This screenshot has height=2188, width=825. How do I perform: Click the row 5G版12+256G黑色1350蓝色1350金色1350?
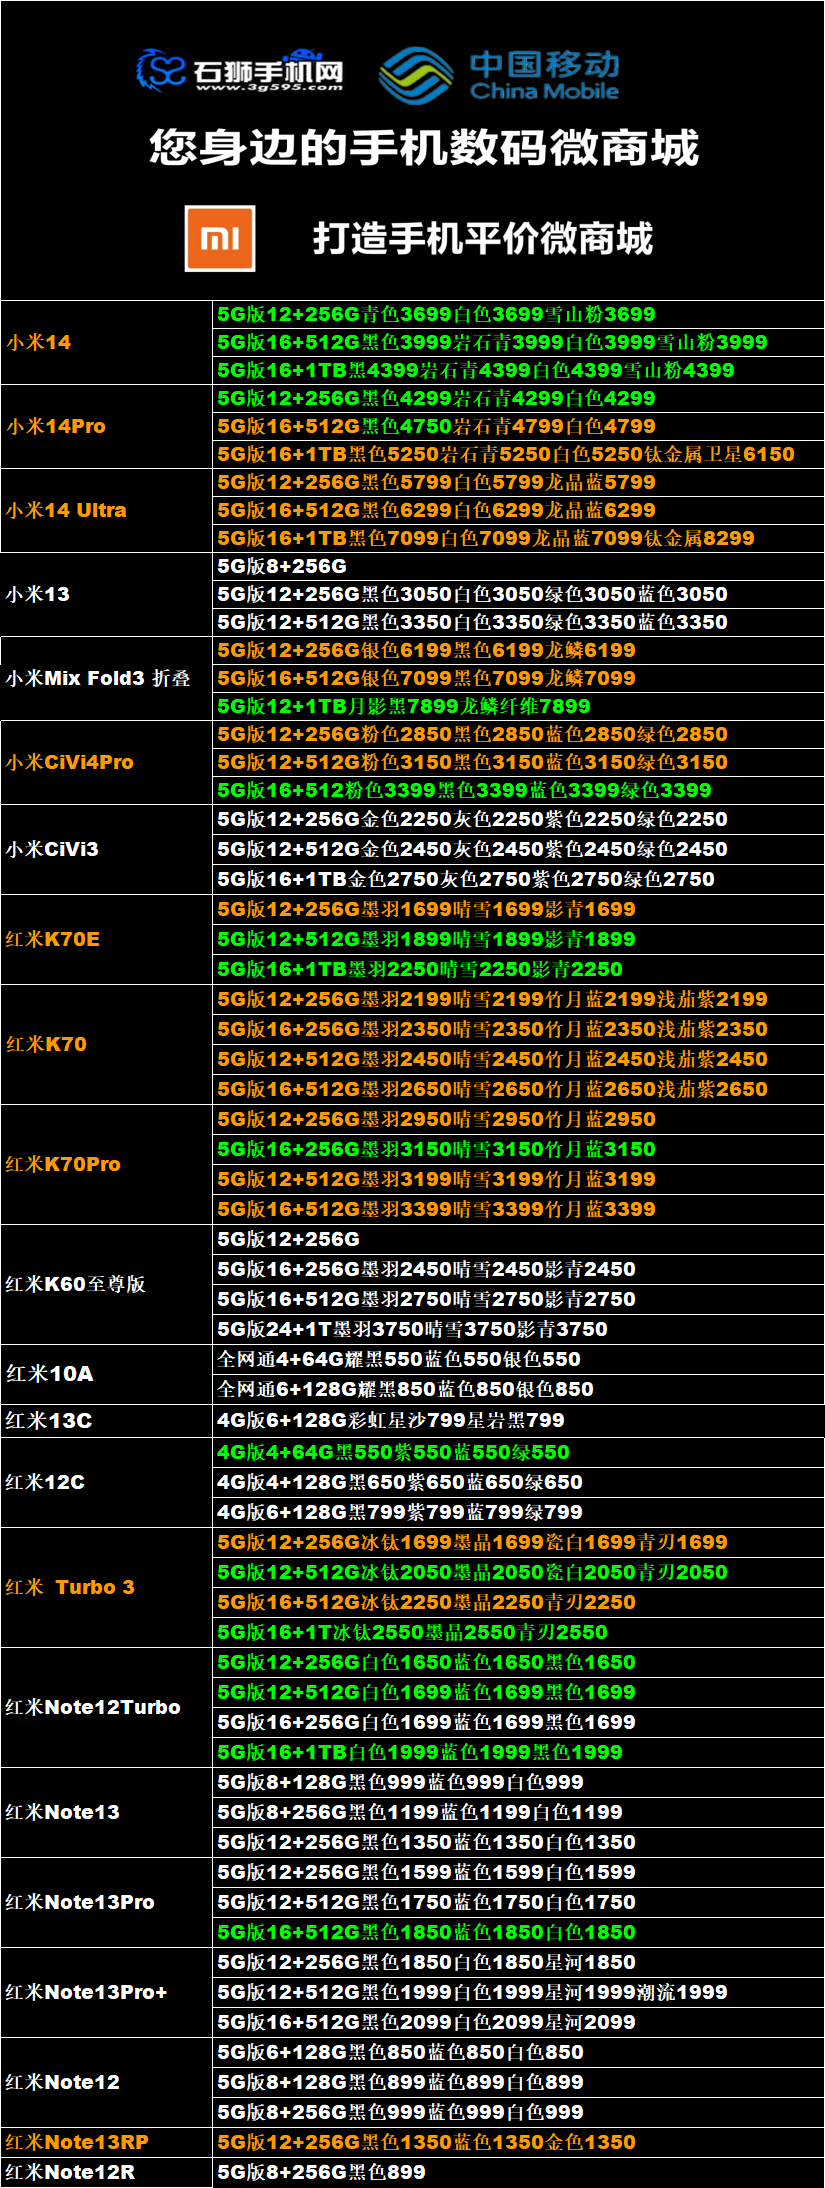pos(519,2142)
